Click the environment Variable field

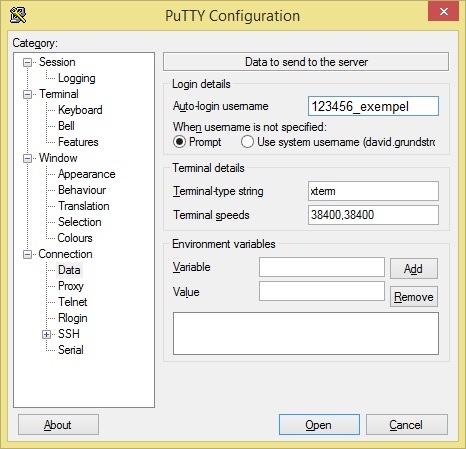tap(322, 267)
